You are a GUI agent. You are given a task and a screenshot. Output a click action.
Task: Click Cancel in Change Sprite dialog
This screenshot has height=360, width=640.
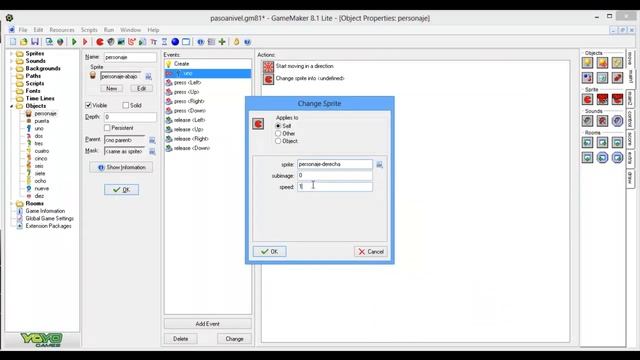pos(371,251)
